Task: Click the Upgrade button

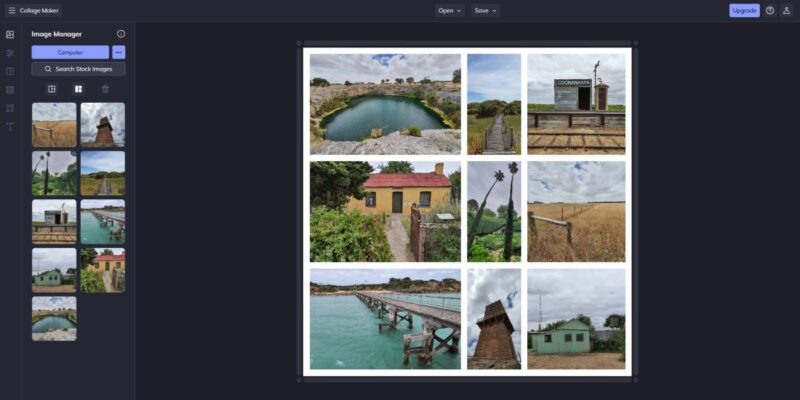Action: (744, 11)
